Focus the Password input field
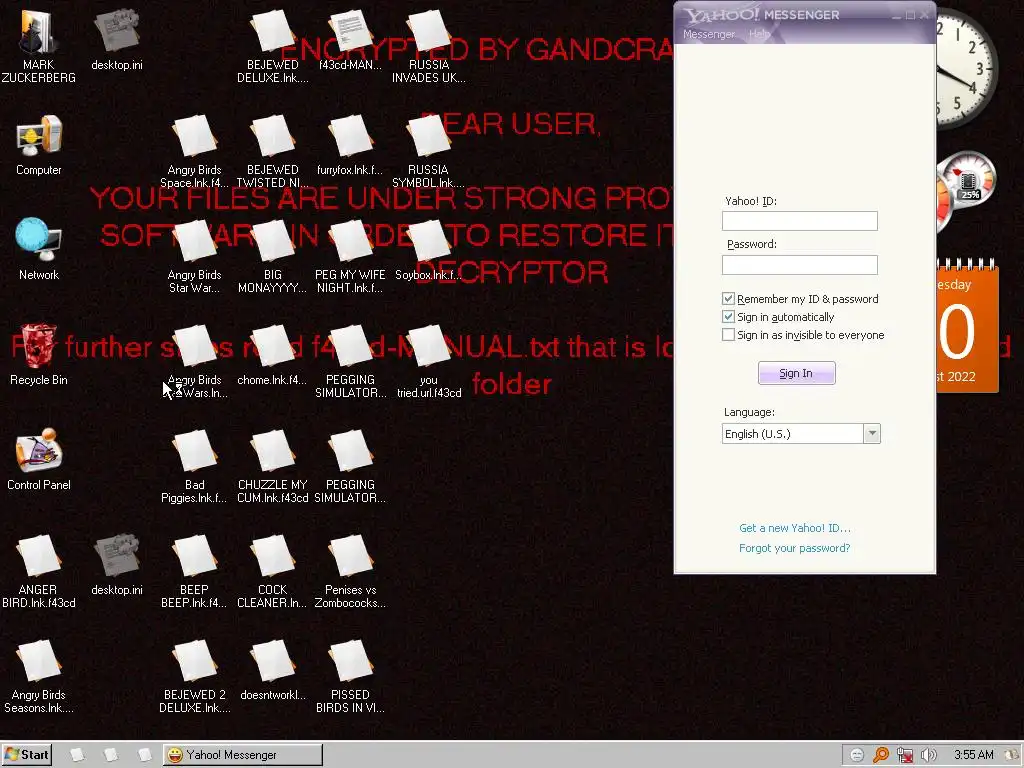Viewport: 1024px width, 768px height. 799,264
